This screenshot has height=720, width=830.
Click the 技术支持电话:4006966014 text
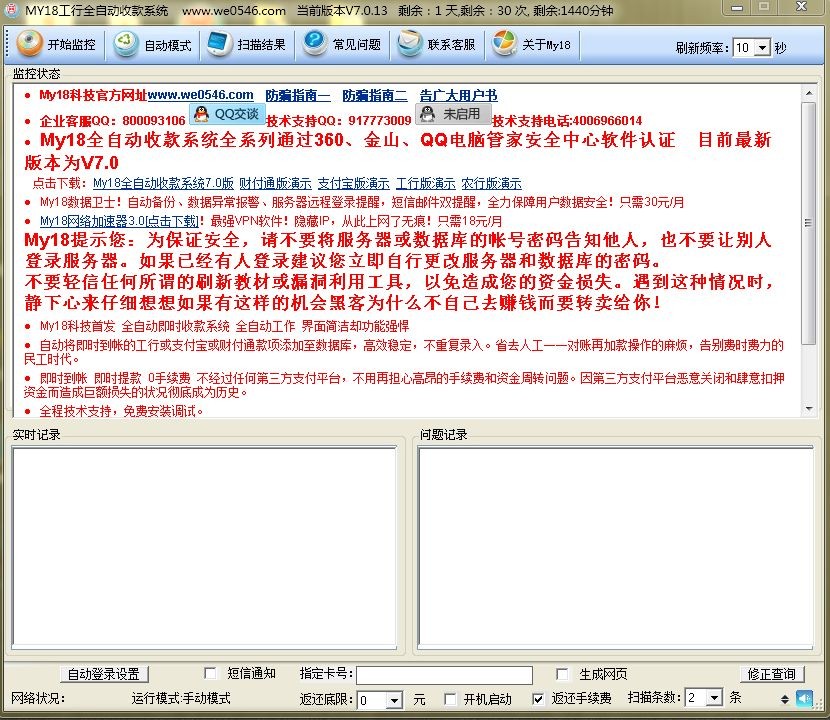tap(567, 121)
